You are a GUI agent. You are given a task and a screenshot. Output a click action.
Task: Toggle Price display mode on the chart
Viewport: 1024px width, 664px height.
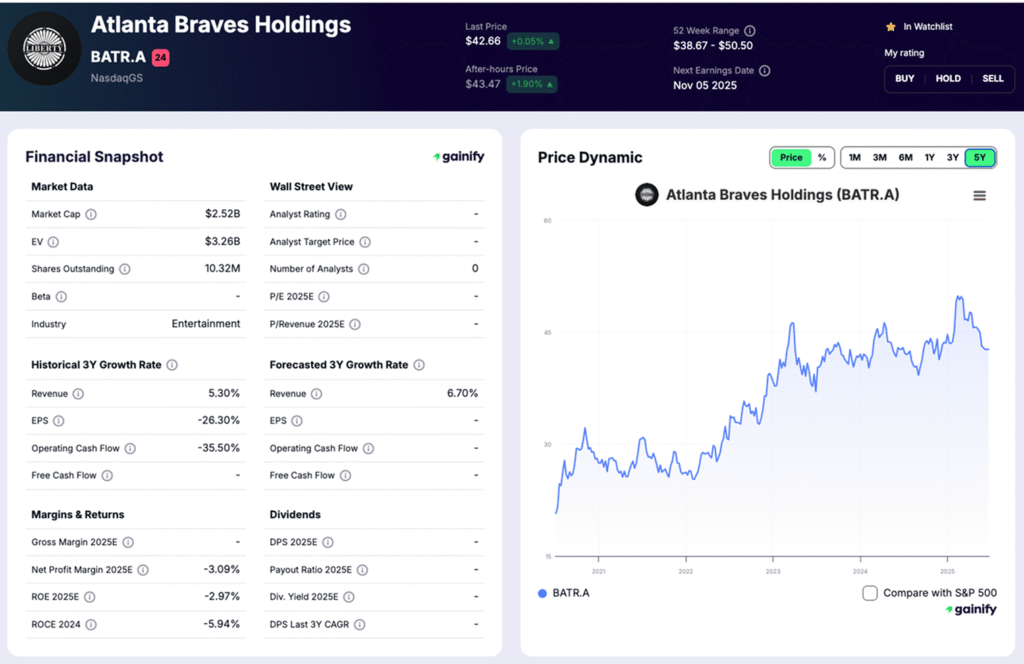pyautogui.click(x=790, y=157)
